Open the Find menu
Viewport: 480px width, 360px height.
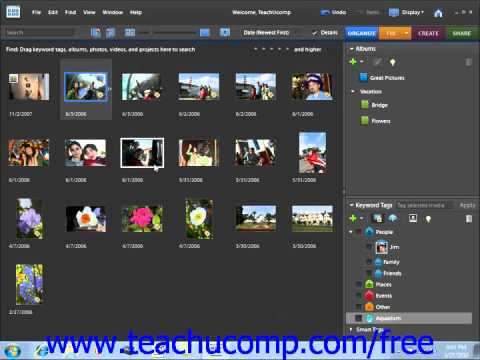pyautogui.click(x=70, y=12)
